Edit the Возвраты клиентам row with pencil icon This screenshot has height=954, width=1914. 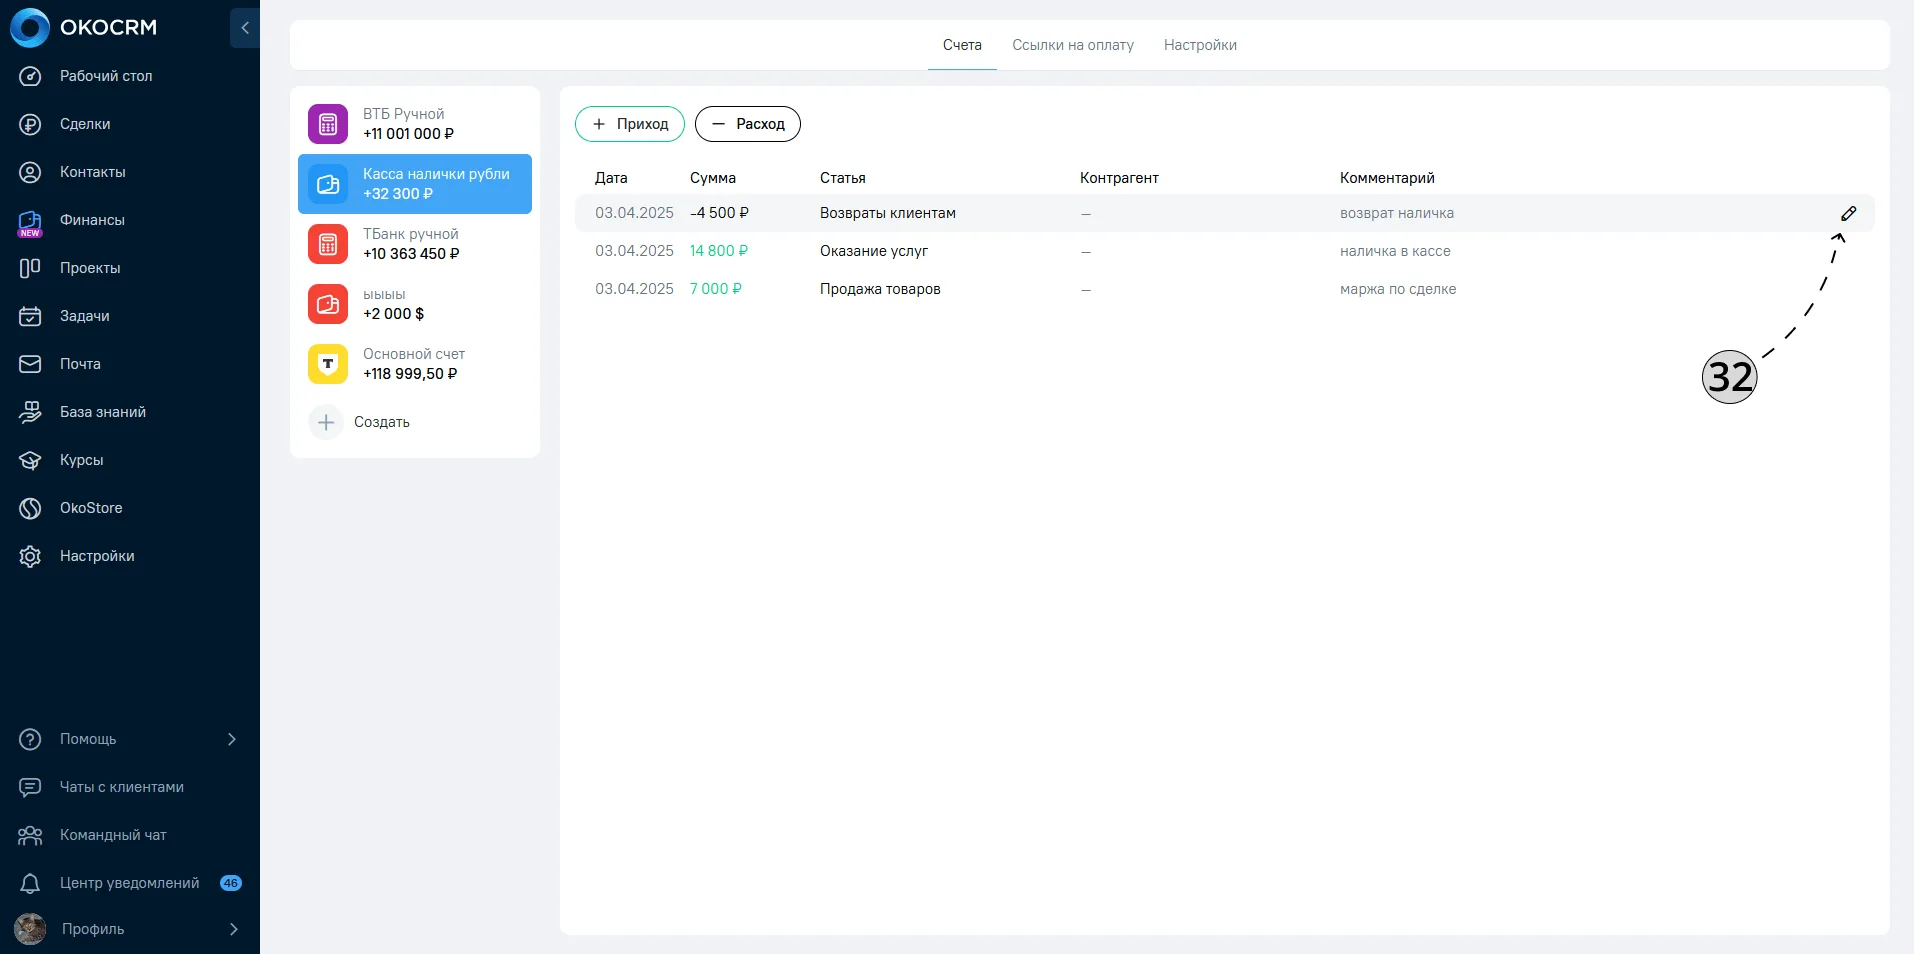click(x=1849, y=213)
